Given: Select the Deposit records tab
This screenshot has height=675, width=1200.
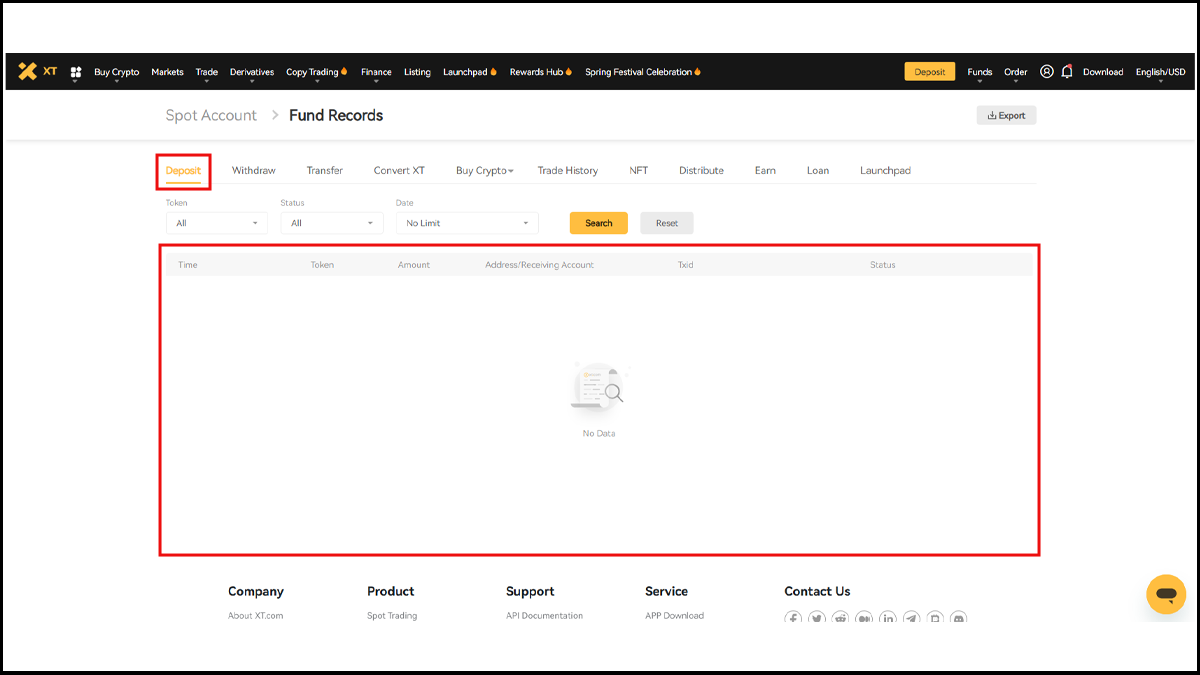Looking at the screenshot, I should (x=184, y=171).
